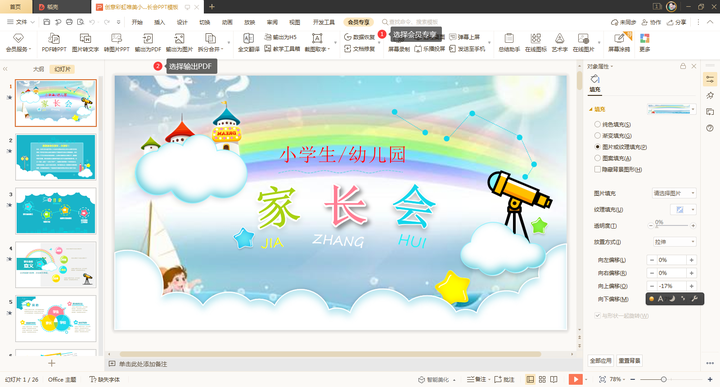Open the 请选择图片 dropdown
This screenshot has height=387, width=720.
point(674,193)
